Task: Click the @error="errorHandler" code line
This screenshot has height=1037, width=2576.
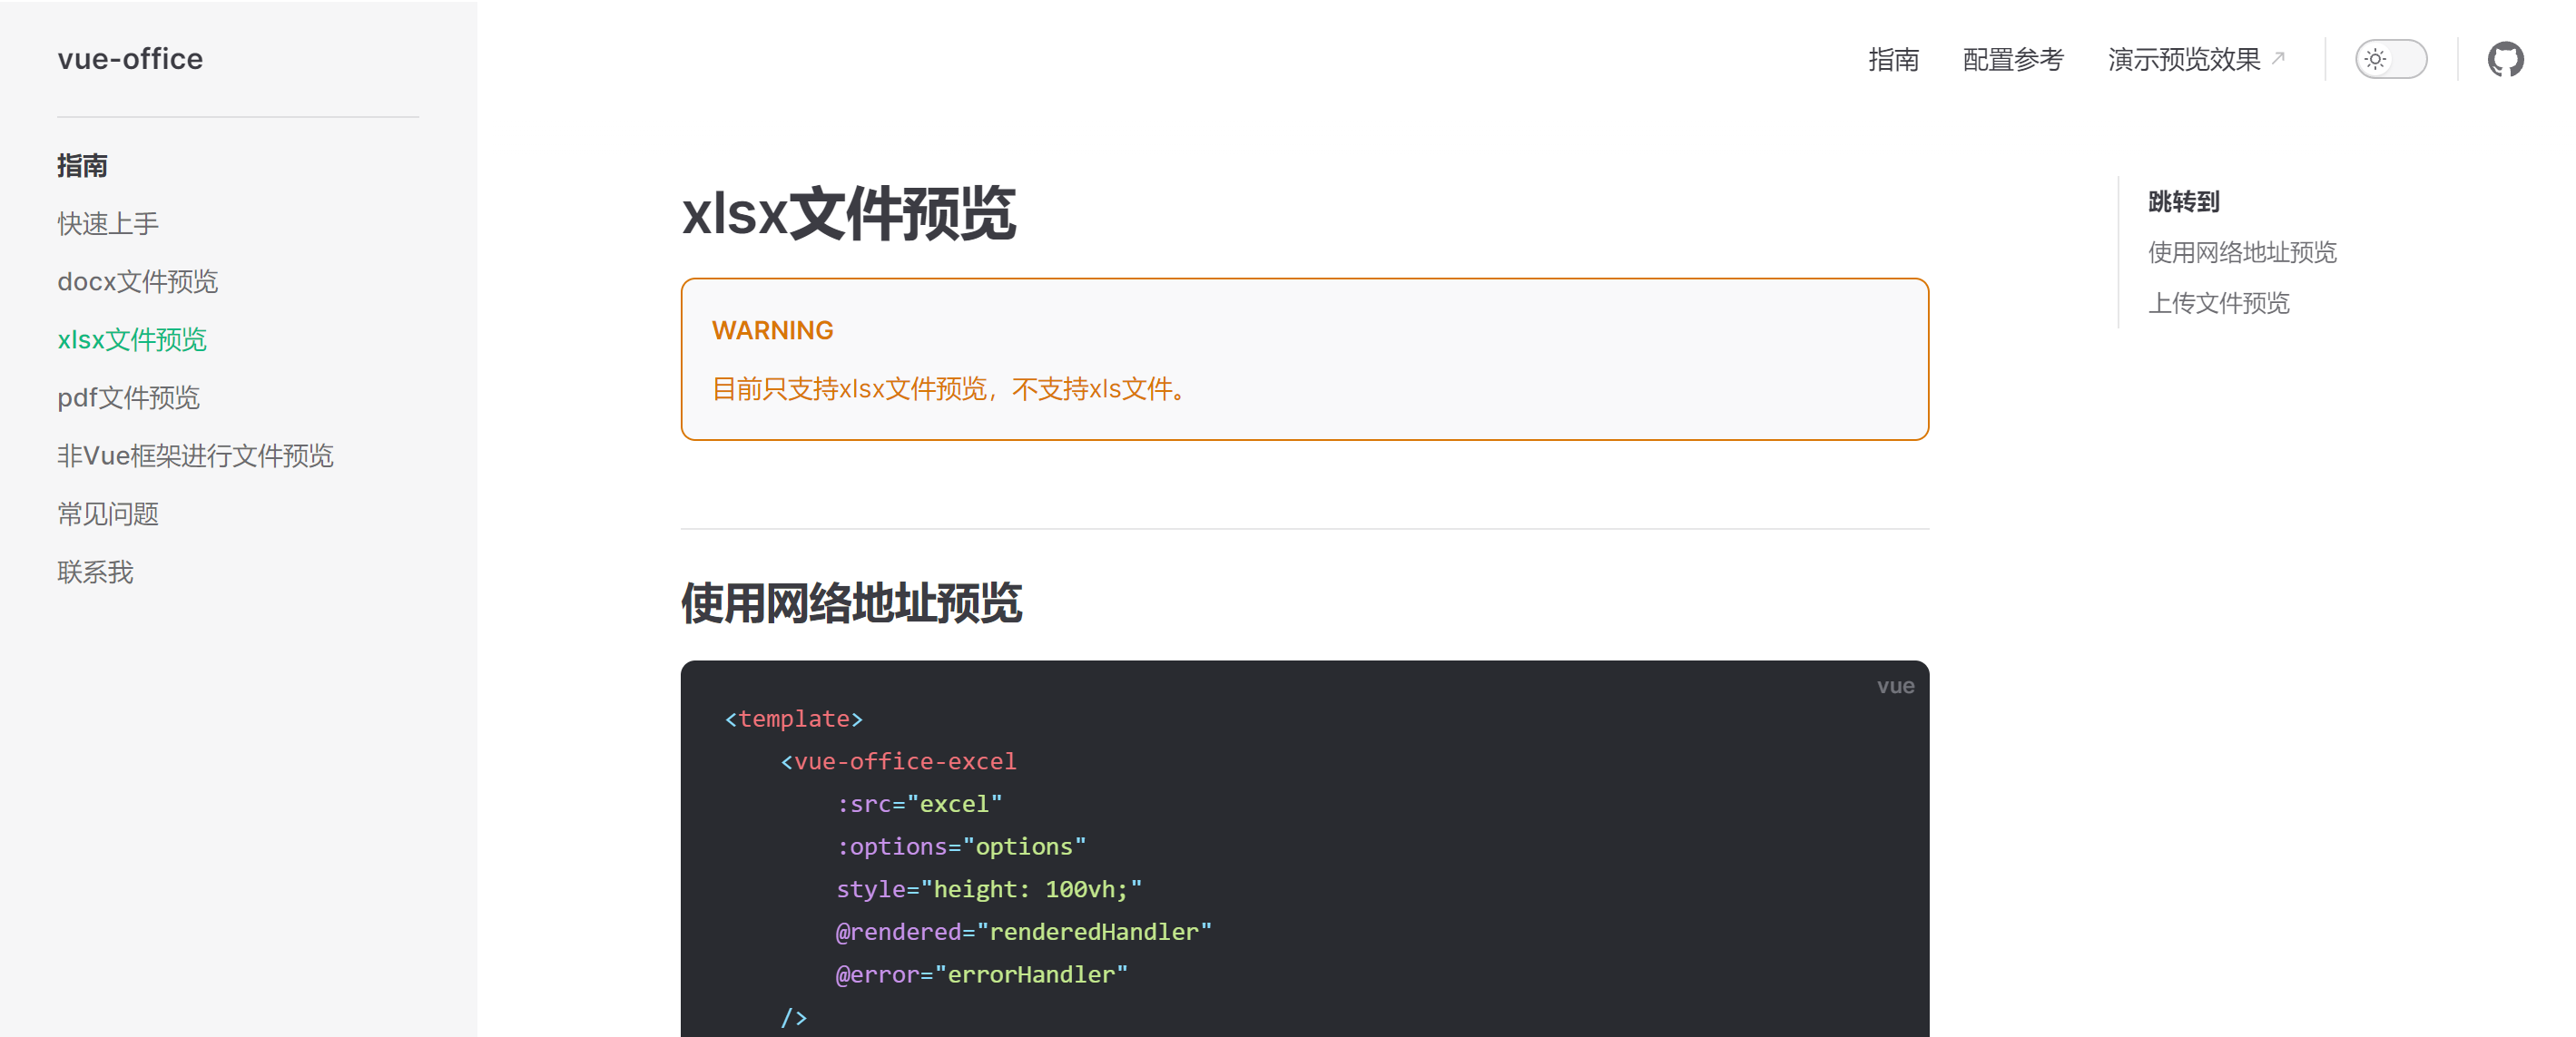Action: coord(981,974)
